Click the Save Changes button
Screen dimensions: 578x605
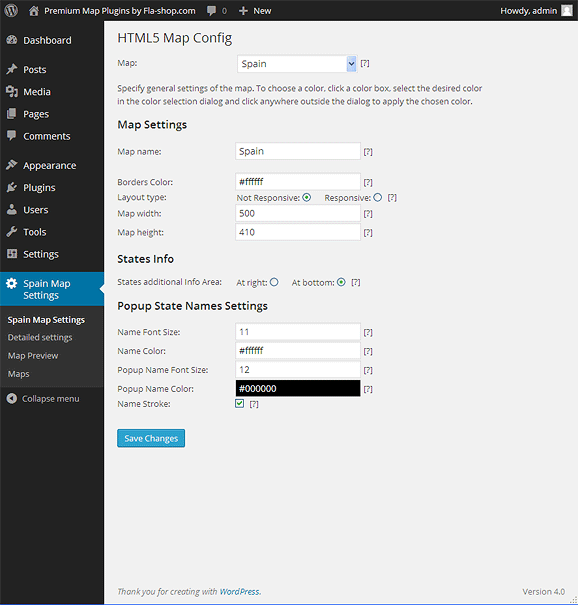pyautogui.click(x=151, y=438)
